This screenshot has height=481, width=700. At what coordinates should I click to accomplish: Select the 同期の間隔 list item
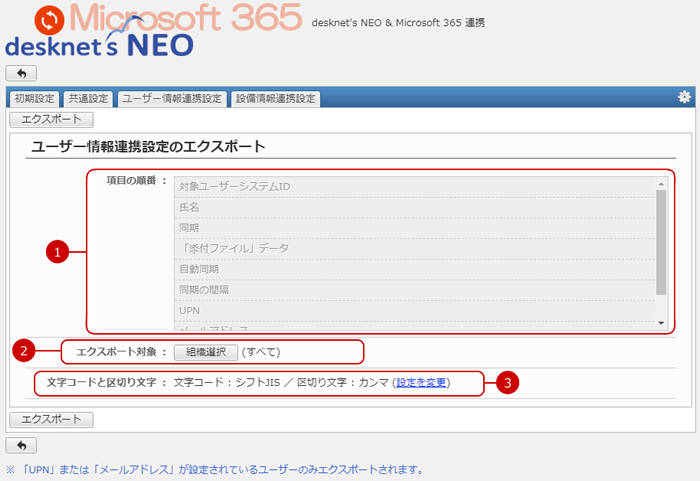(x=414, y=290)
